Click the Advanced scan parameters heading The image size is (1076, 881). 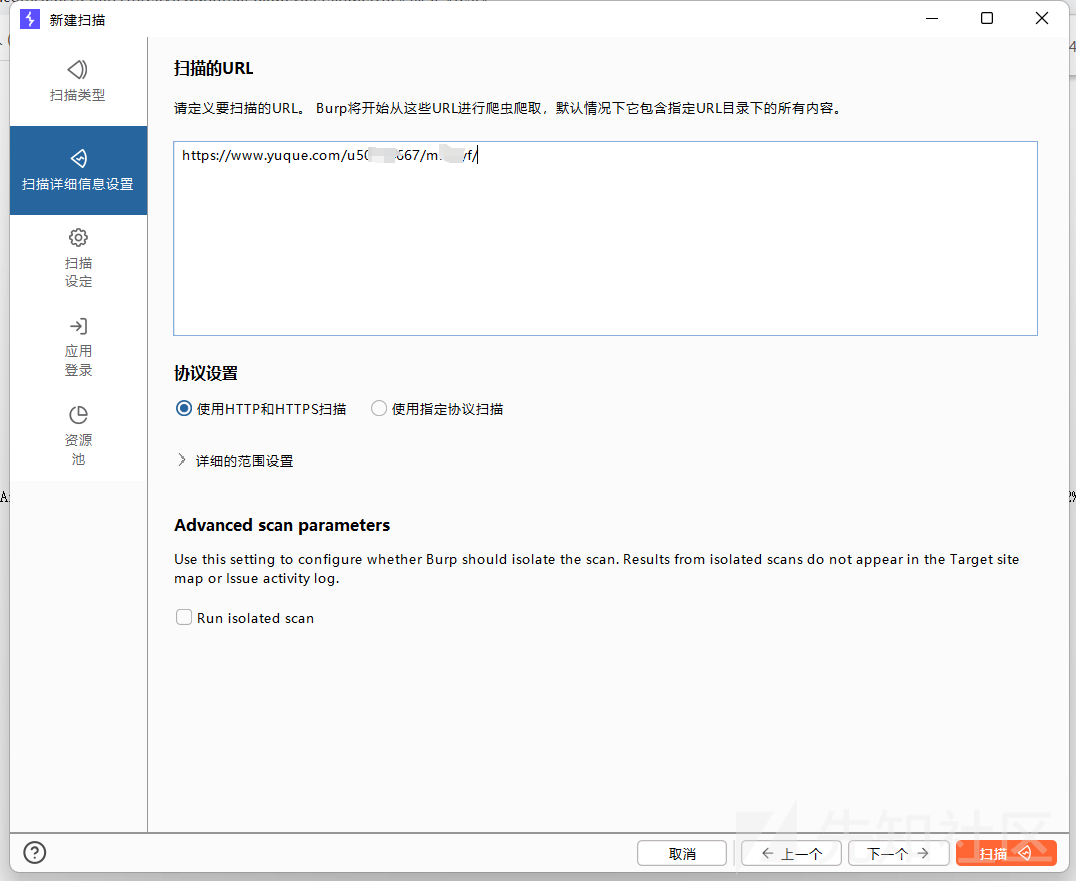coord(282,526)
